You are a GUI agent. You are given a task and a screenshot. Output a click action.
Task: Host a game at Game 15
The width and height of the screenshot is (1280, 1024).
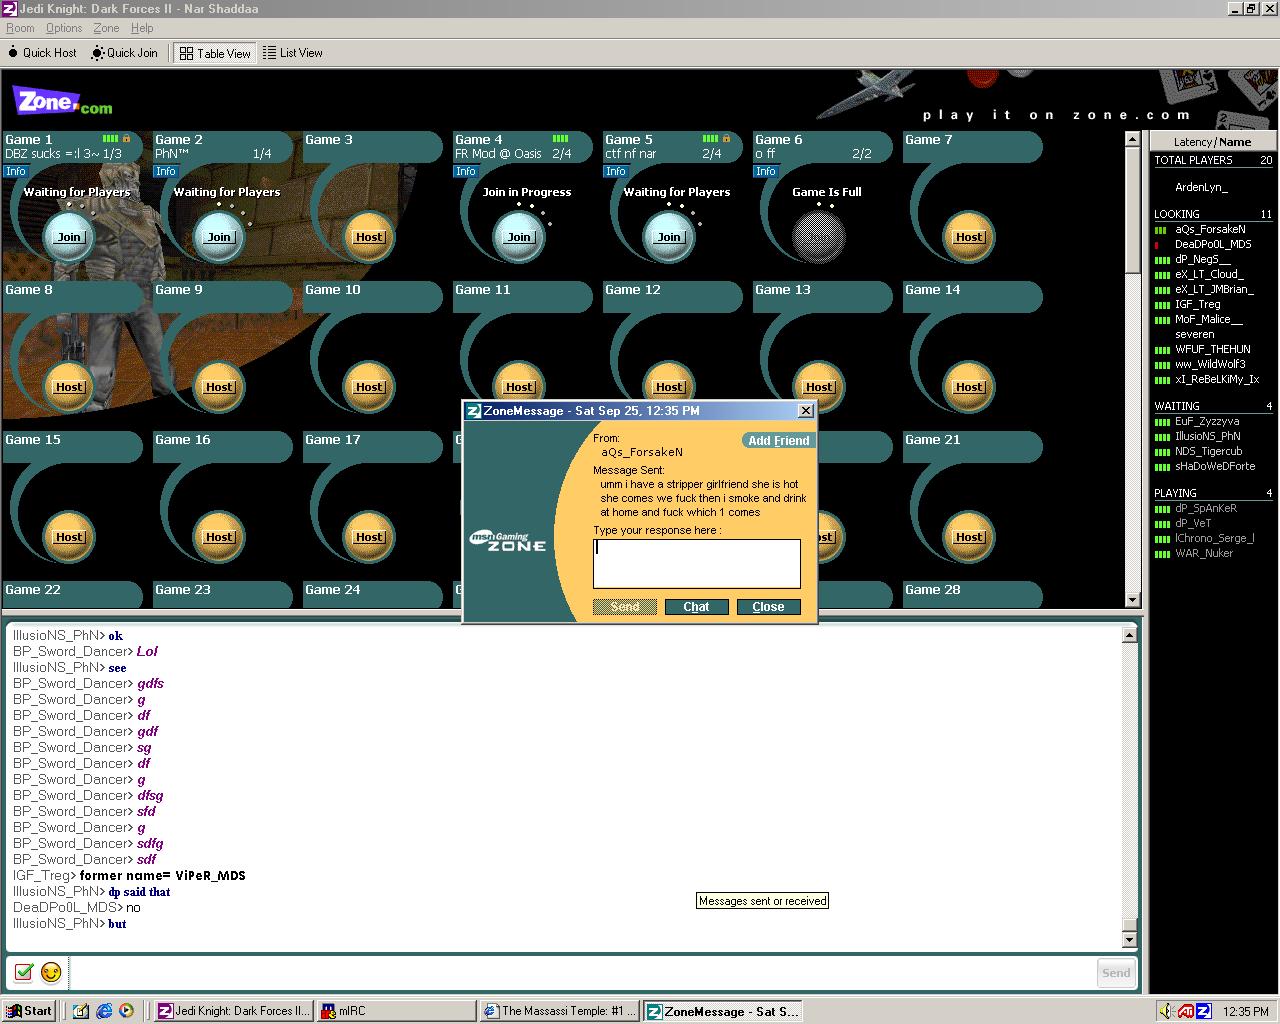[69, 537]
